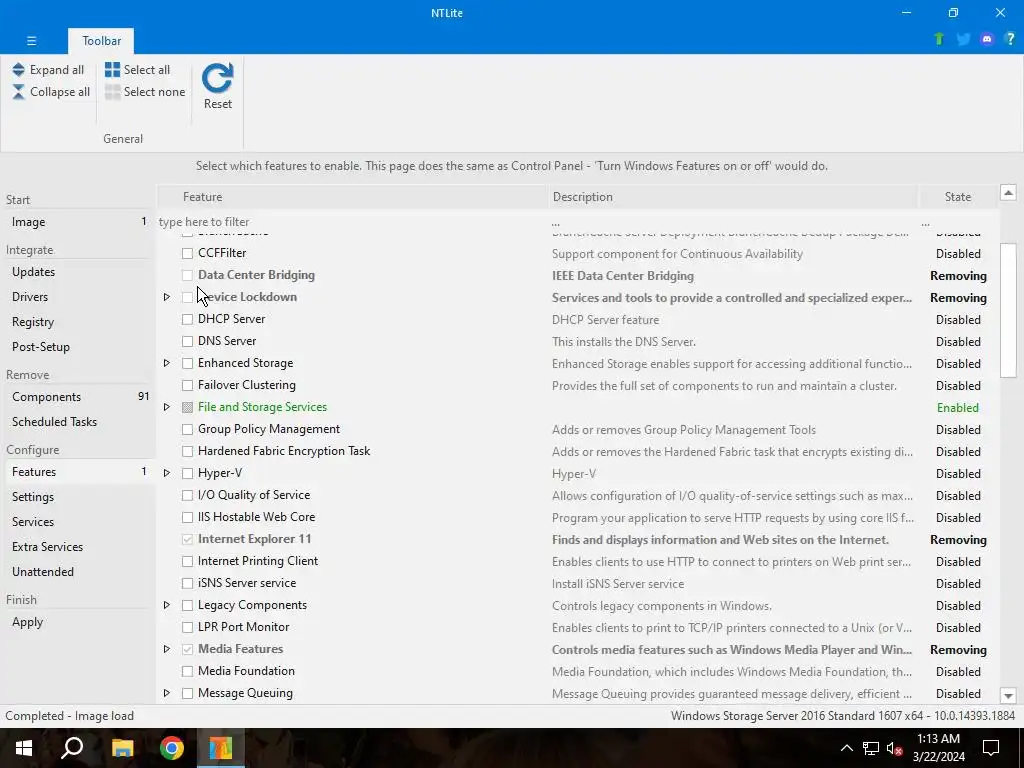Open the hamburger menu icon
The width and height of the screenshot is (1024, 768).
(x=31, y=40)
